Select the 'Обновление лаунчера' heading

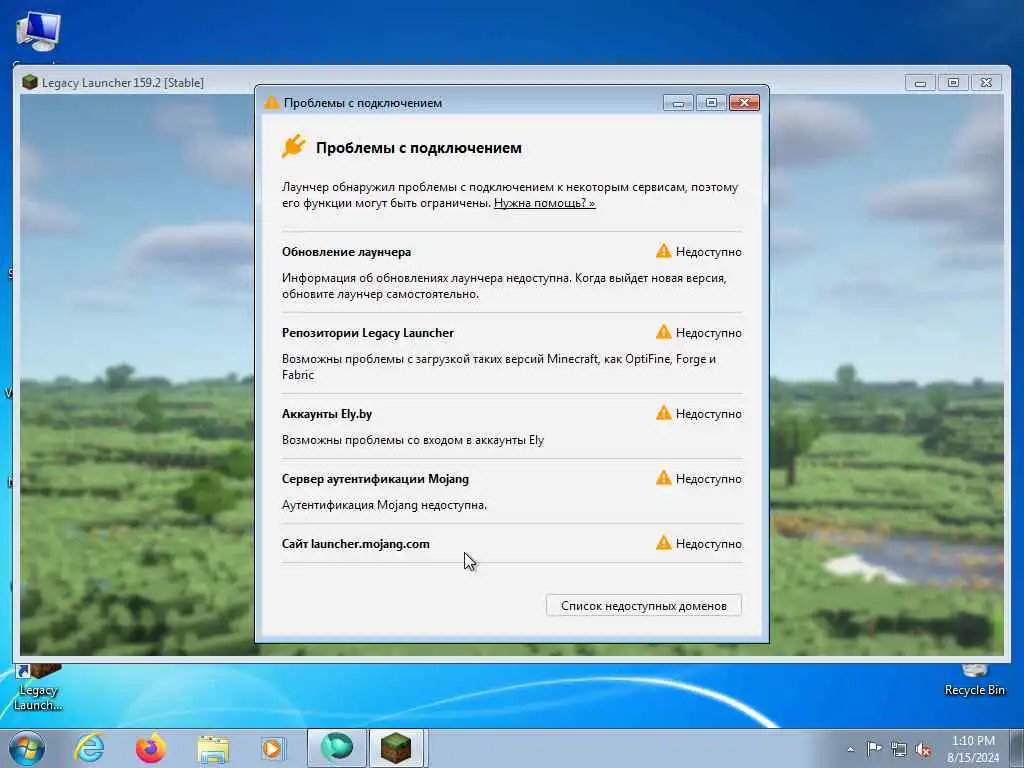tap(346, 252)
